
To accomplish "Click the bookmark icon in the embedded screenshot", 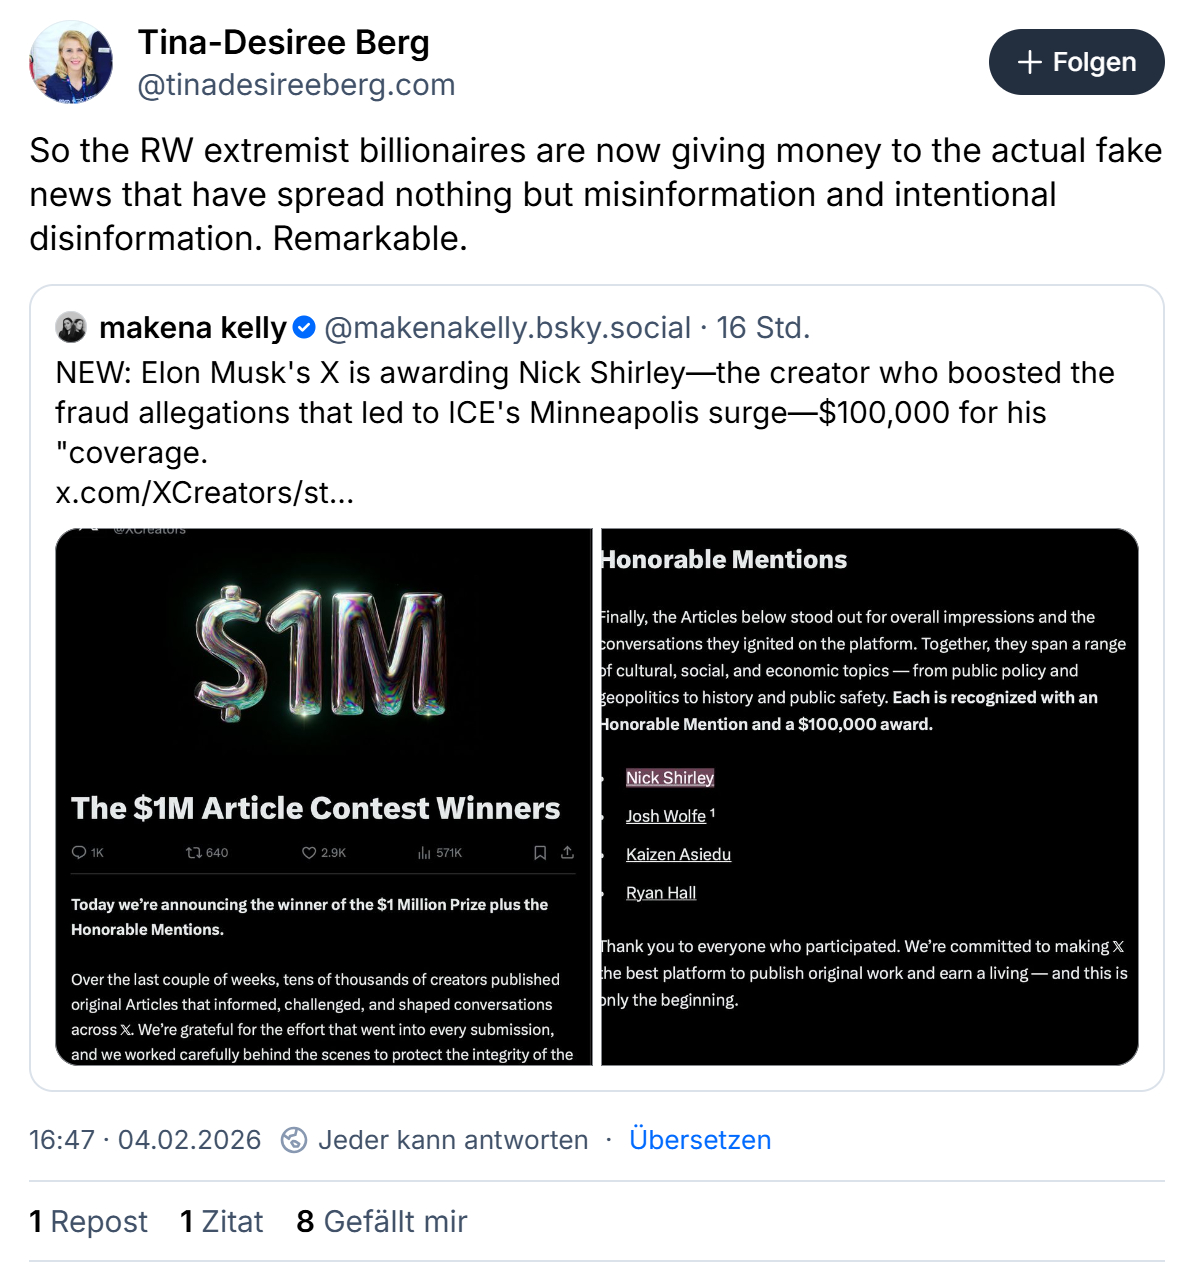I will (x=540, y=853).
